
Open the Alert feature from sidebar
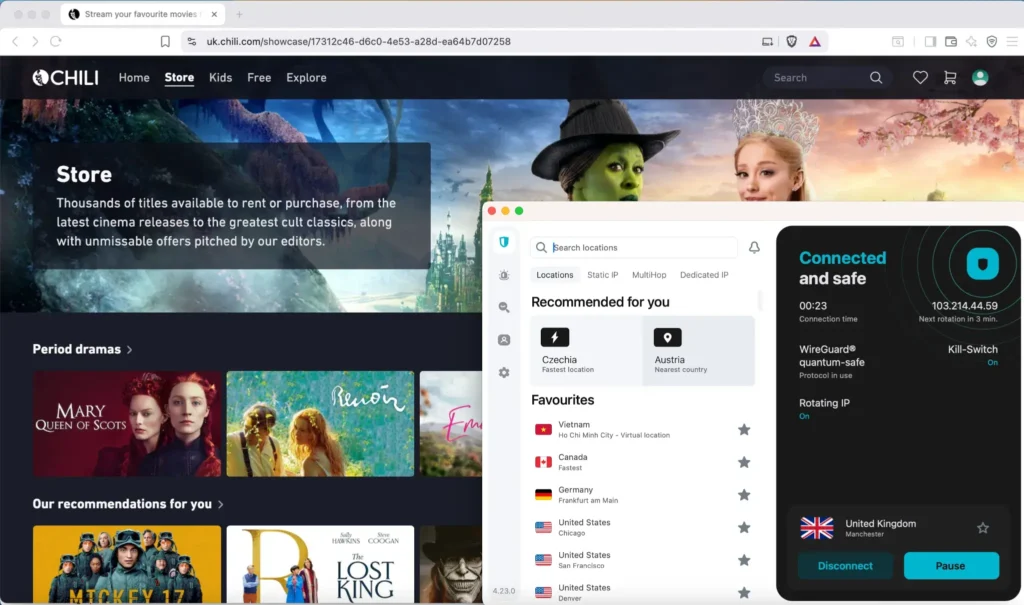[504, 277]
